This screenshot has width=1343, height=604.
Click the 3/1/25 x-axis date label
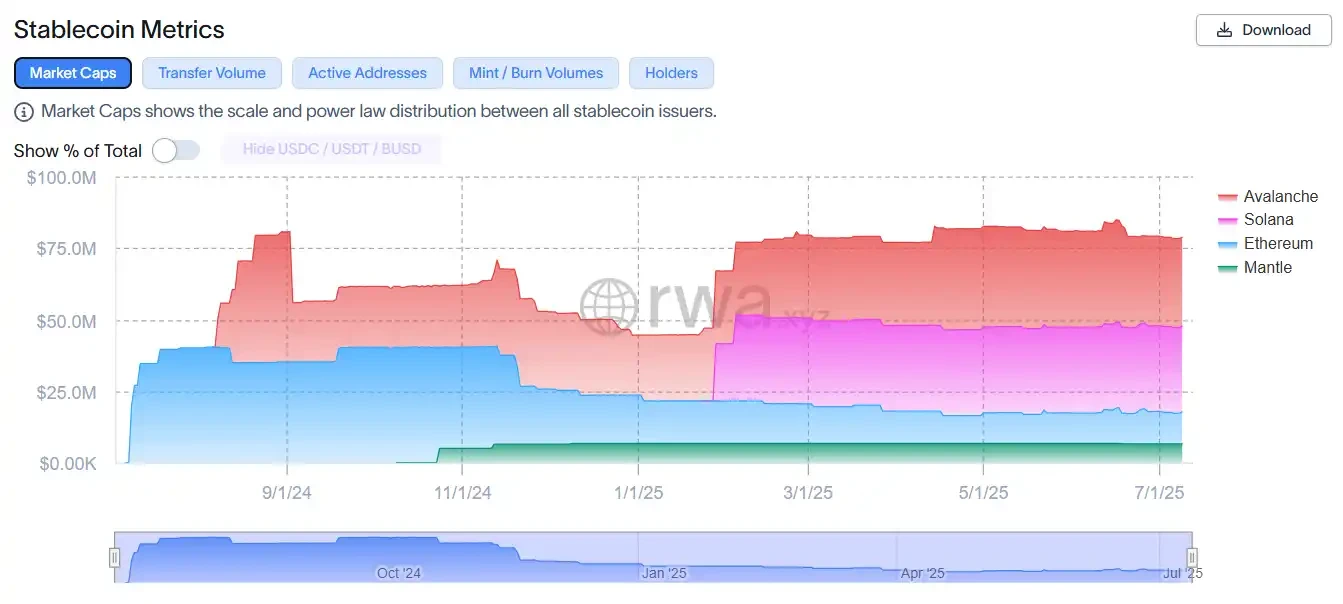[x=808, y=493]
